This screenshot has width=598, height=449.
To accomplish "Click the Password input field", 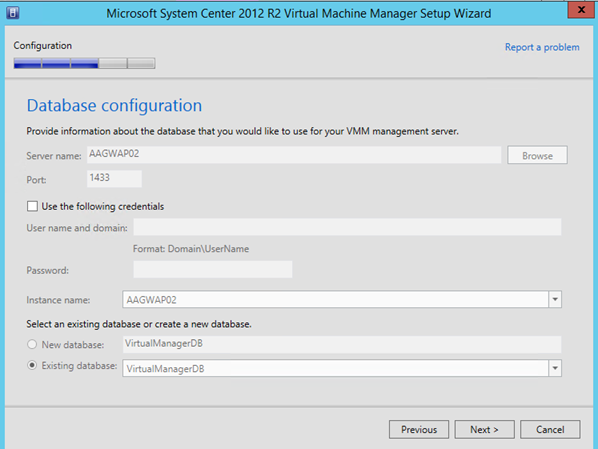I will [x=212, y=269].
